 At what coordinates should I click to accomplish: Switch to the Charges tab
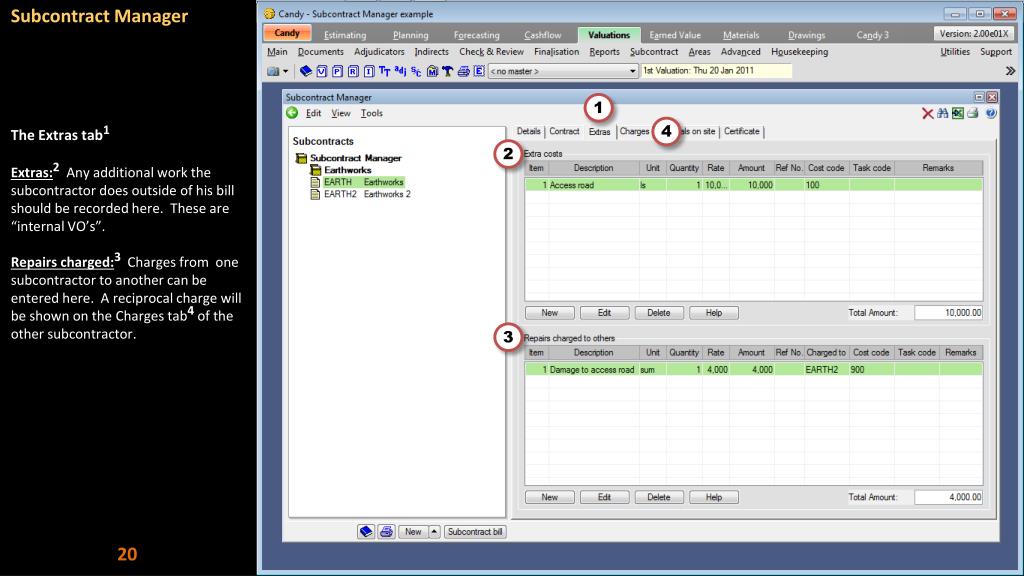point(634,131)
